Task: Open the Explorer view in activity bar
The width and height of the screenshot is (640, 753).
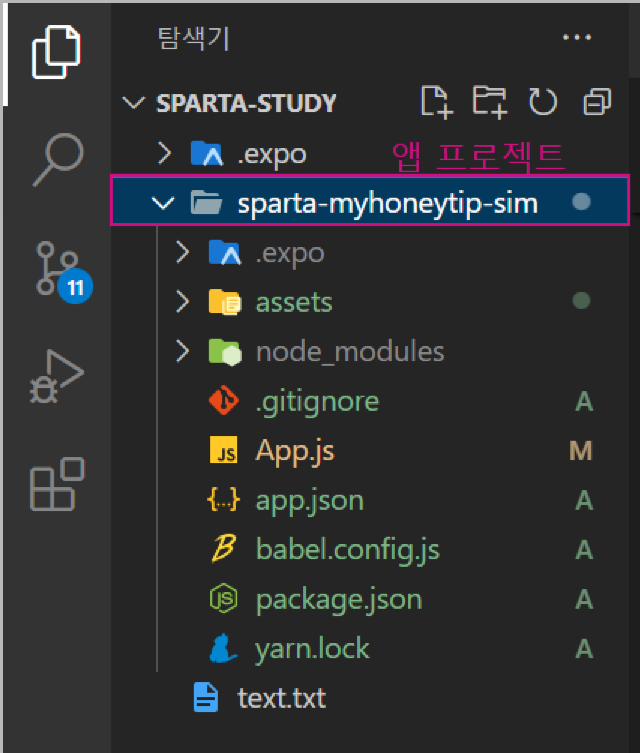Action: [56, 50]
